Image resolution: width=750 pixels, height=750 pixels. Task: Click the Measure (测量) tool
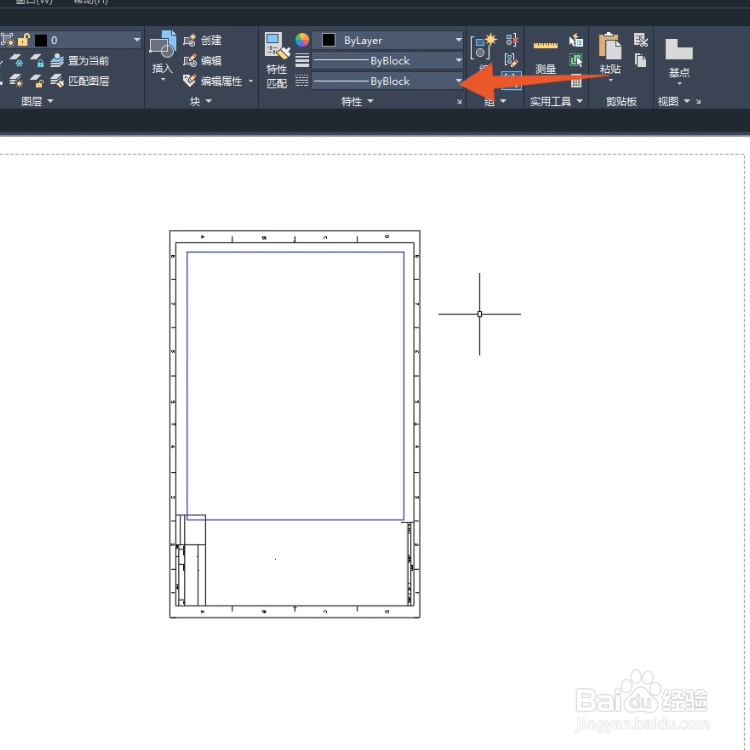coord(545,56)
